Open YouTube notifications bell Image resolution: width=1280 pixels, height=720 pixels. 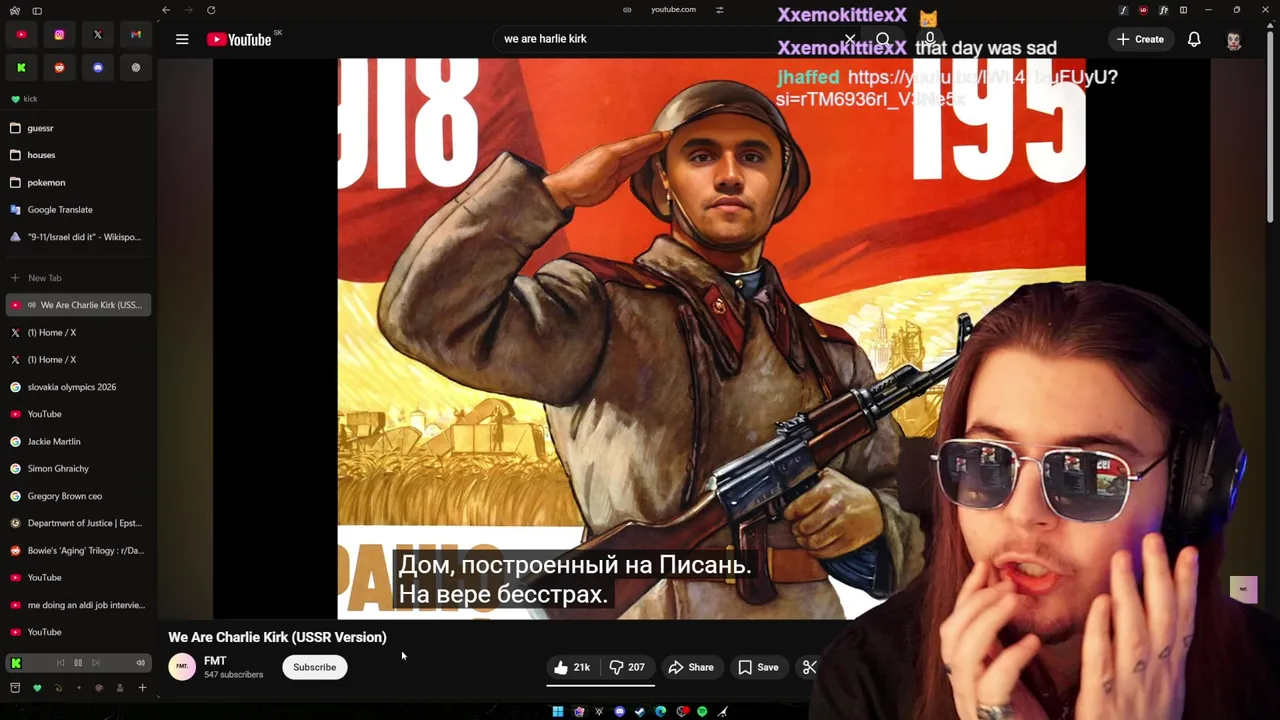(x=1194, y=39)
